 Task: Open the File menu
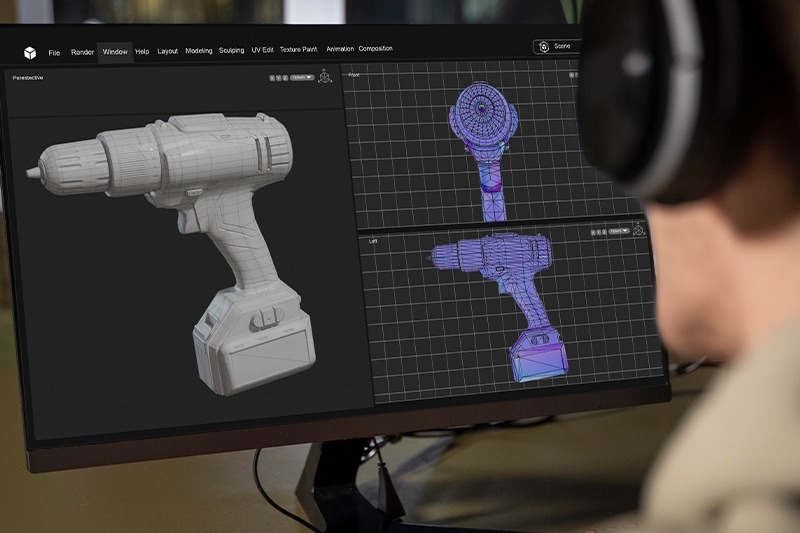coord(54,53)
